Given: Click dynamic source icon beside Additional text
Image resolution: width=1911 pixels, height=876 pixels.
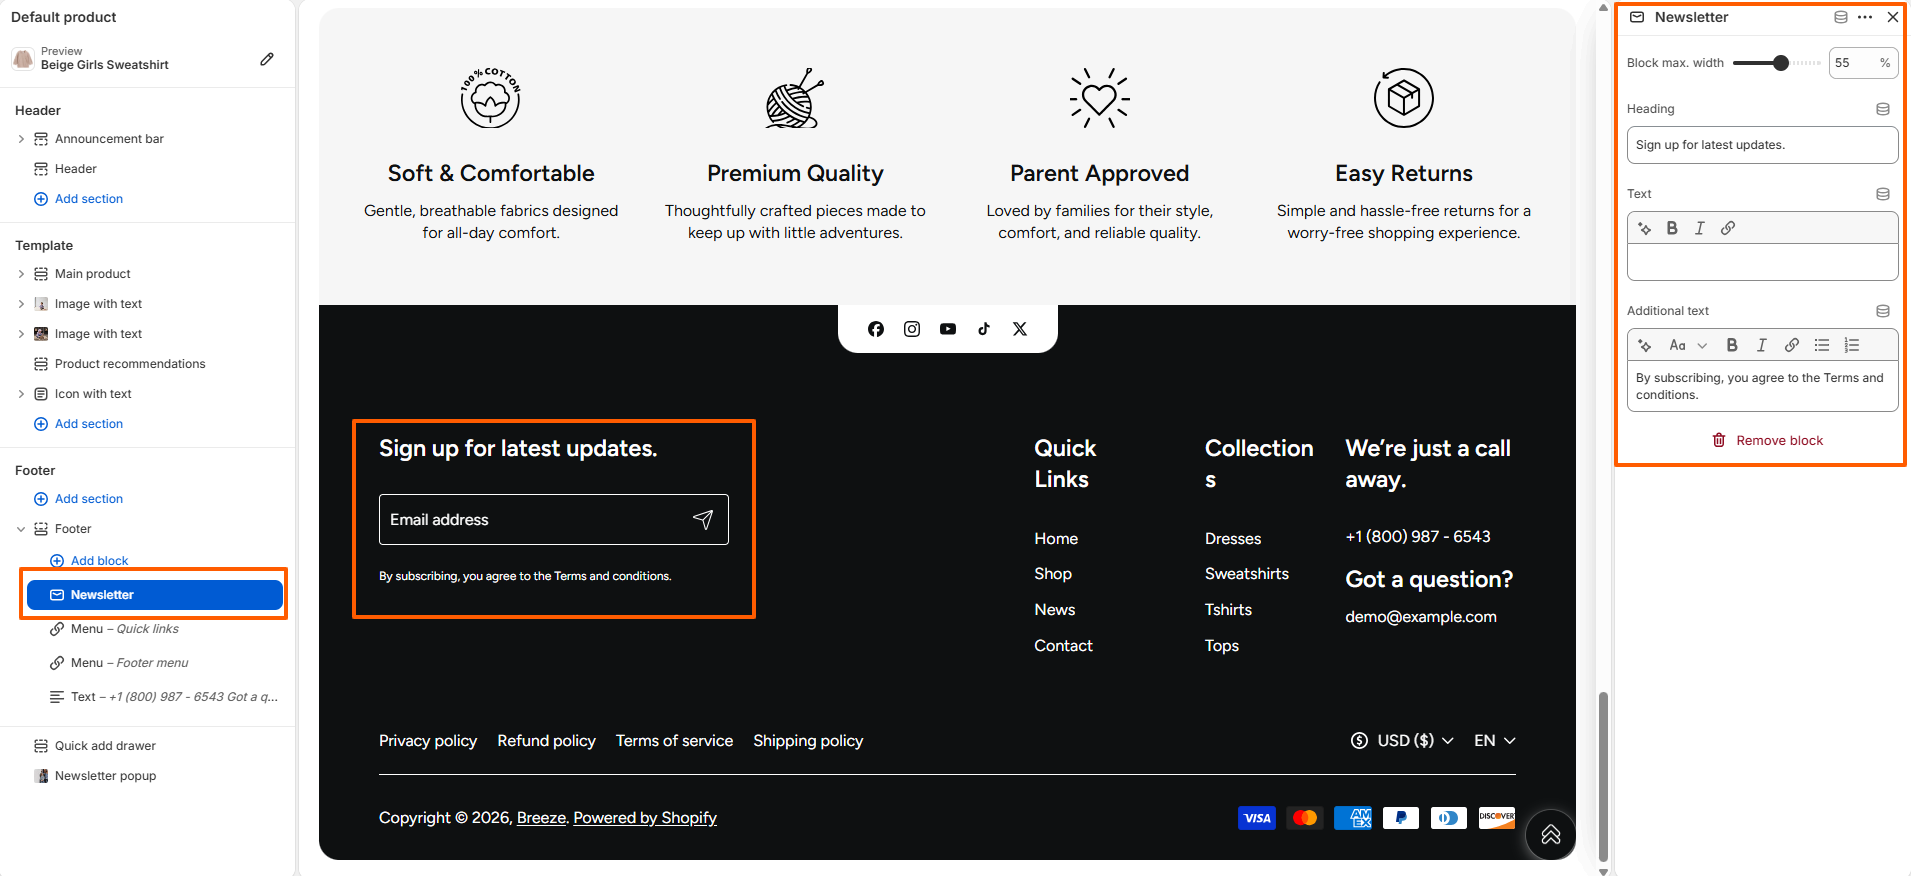Looking at the screenshot, I should pyautogui.click(x=1883, y=311).
